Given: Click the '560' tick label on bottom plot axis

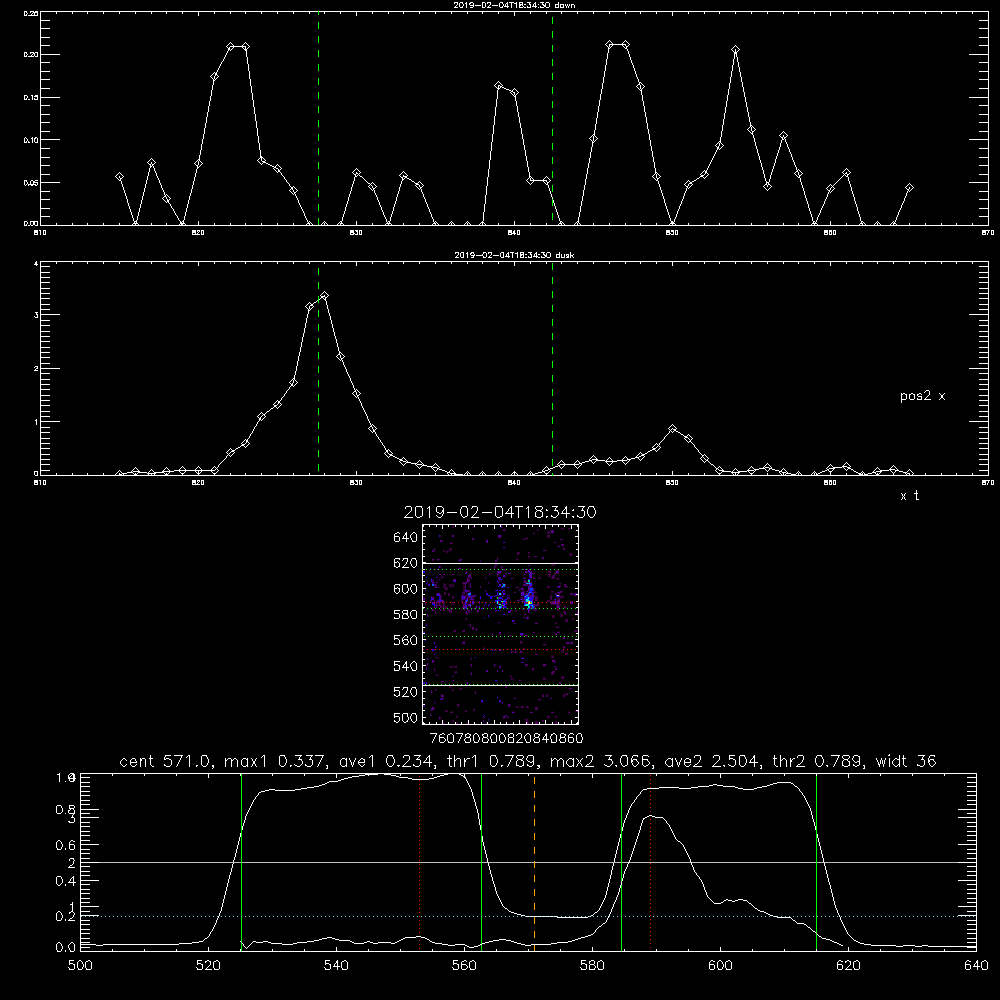Looking at the screenshot, I should pyautogui.click(x=464, y=966).
